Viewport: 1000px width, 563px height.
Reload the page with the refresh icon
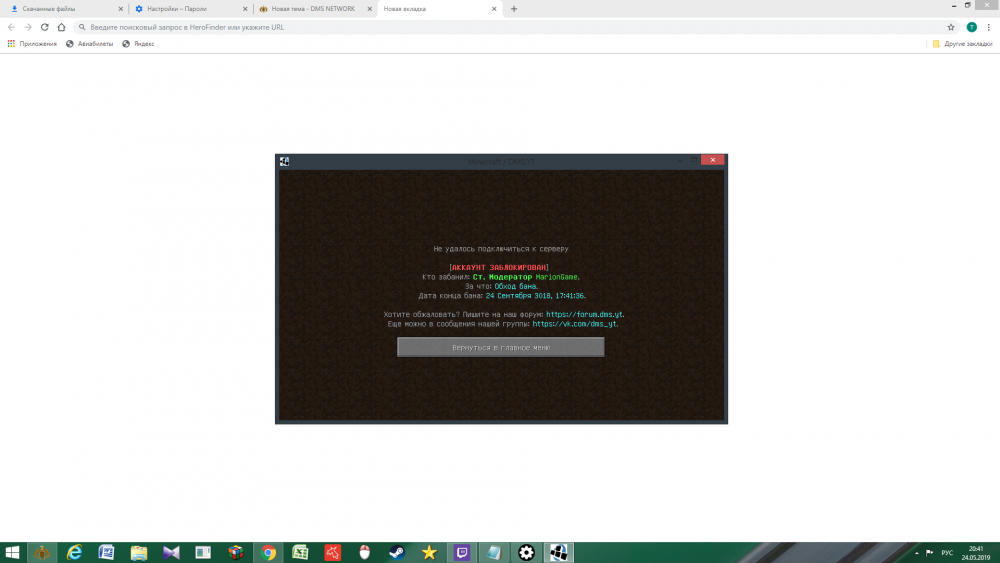[x=45, y=27]
